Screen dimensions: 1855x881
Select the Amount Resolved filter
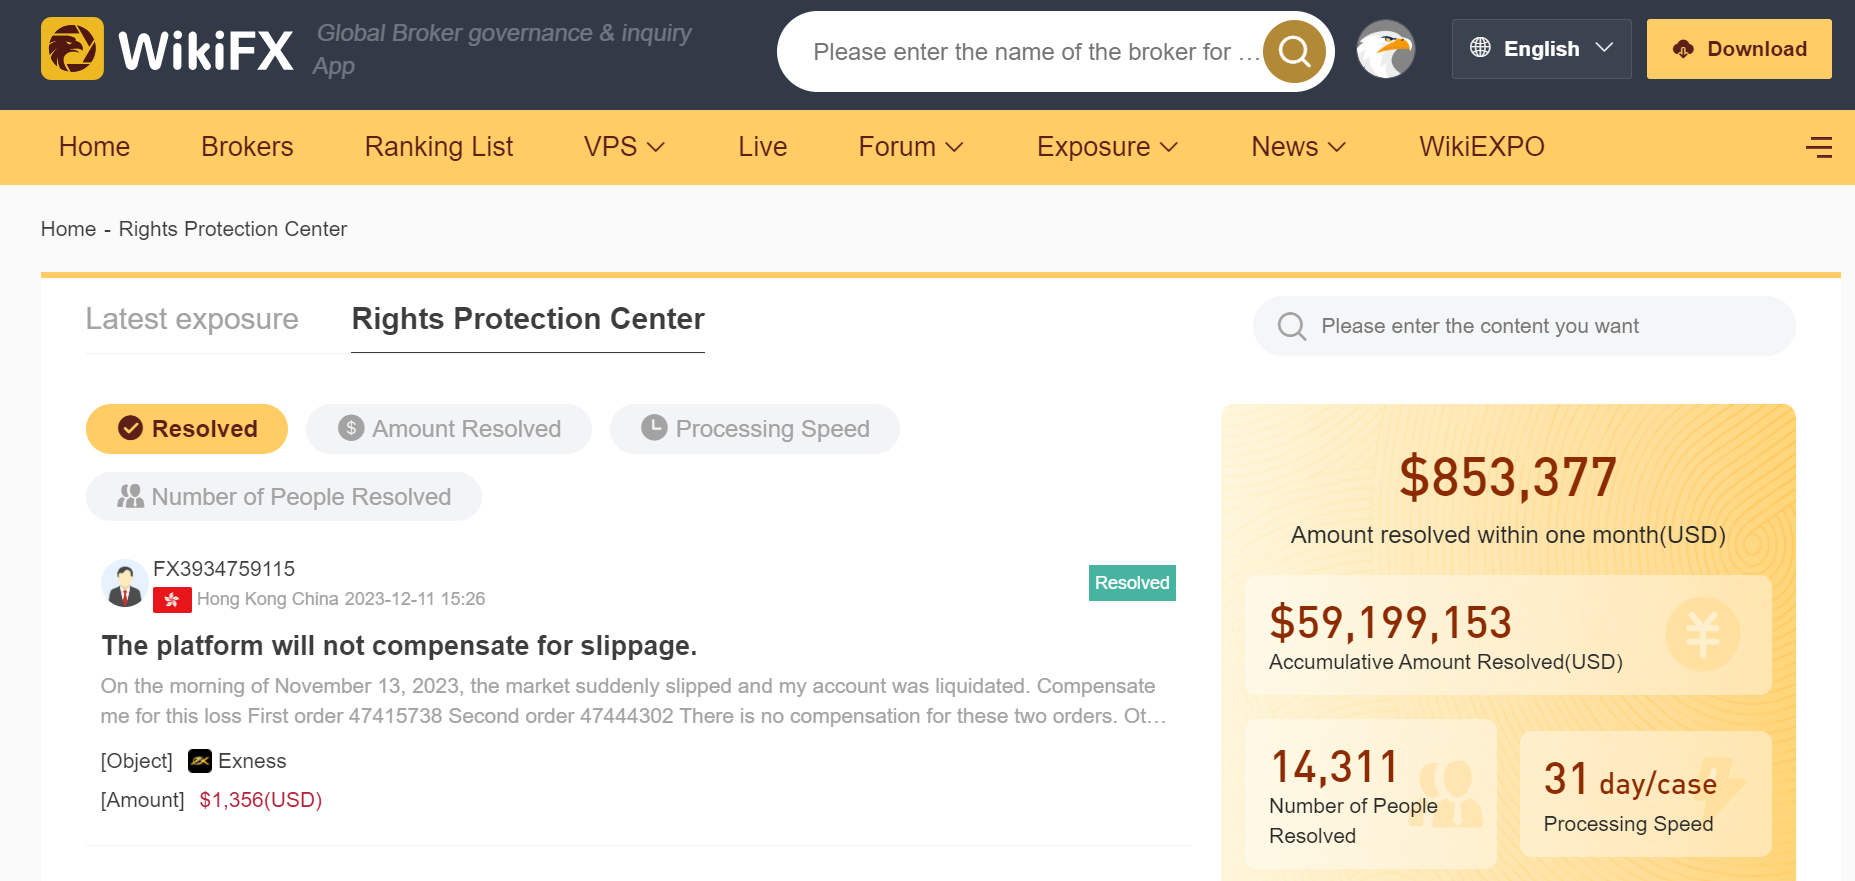tap(449, 429)
